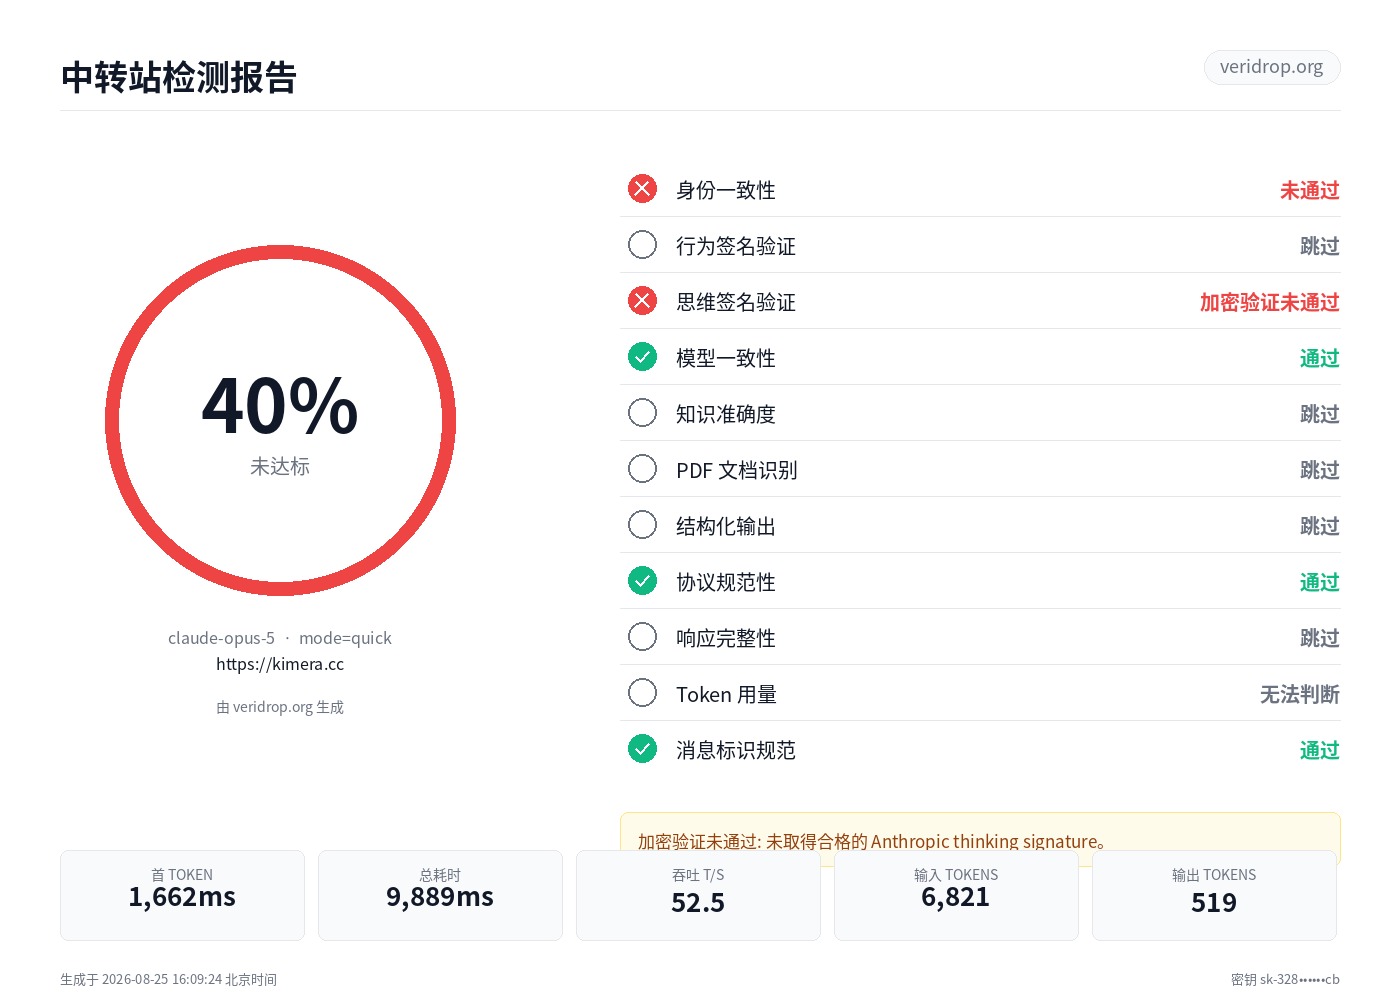Click the empty circle beside 行为签名验证
The width and height of the screenshot is (1400, 1000).
click(x=642, y=245)
